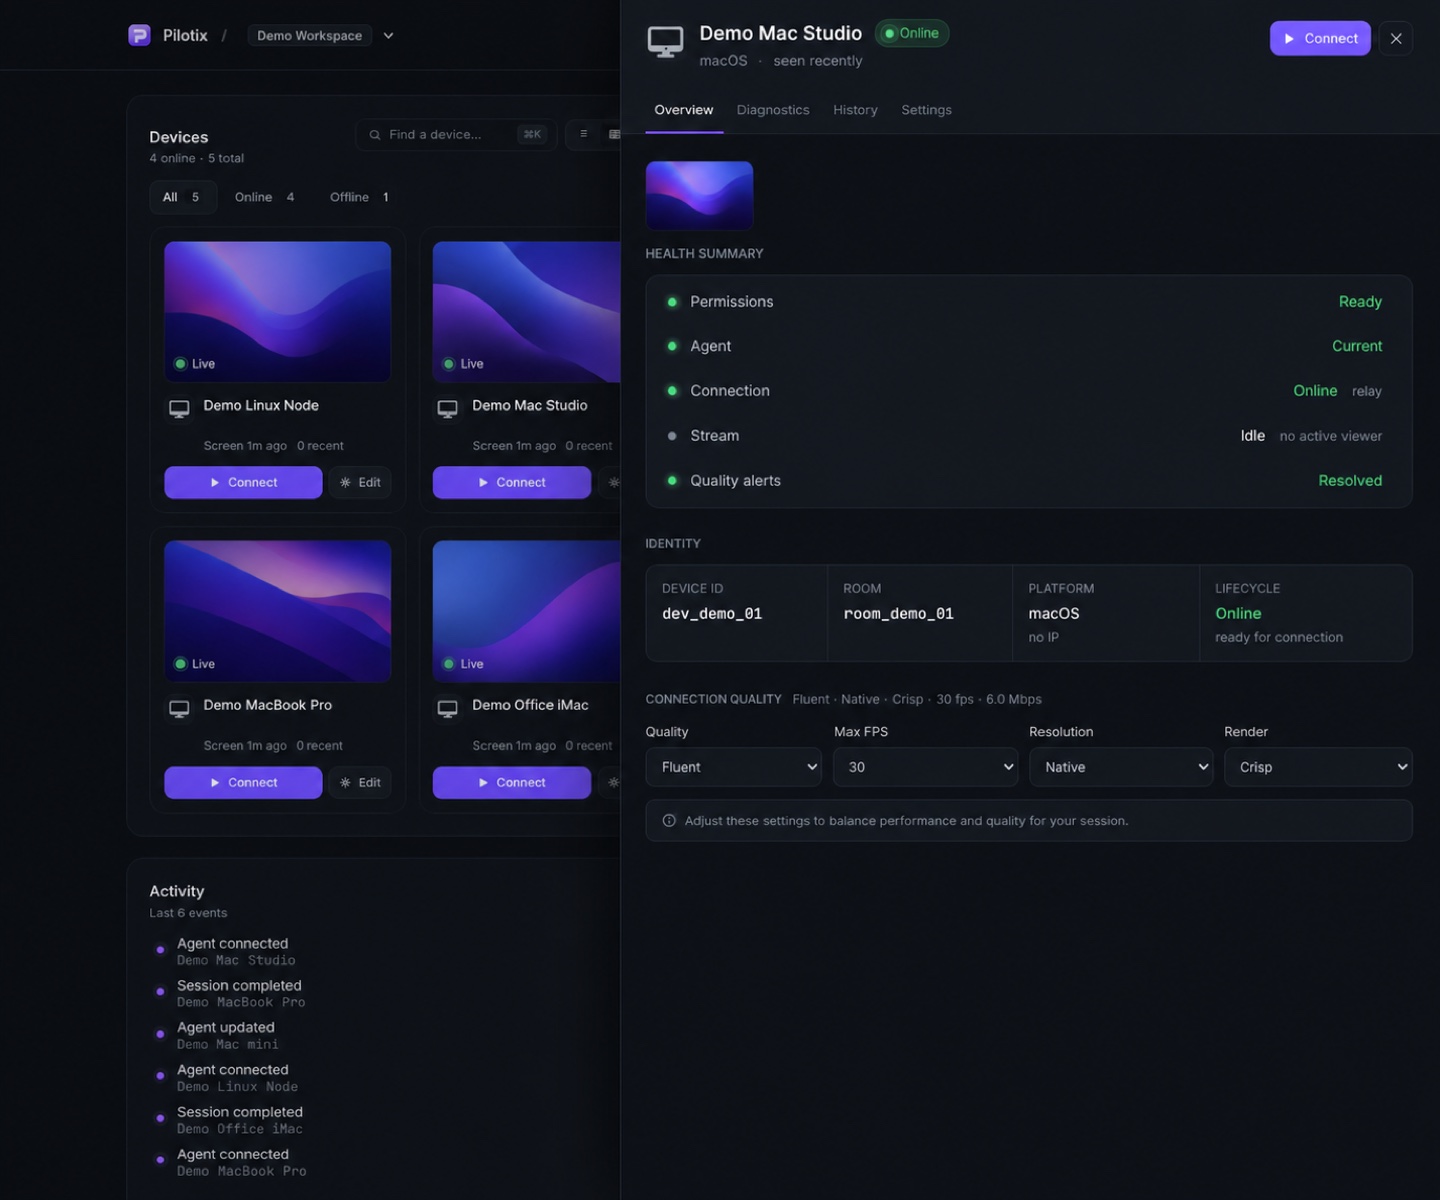Click the Permissions health row
Viewport: 1440px width, 1200px height.
1028,302
